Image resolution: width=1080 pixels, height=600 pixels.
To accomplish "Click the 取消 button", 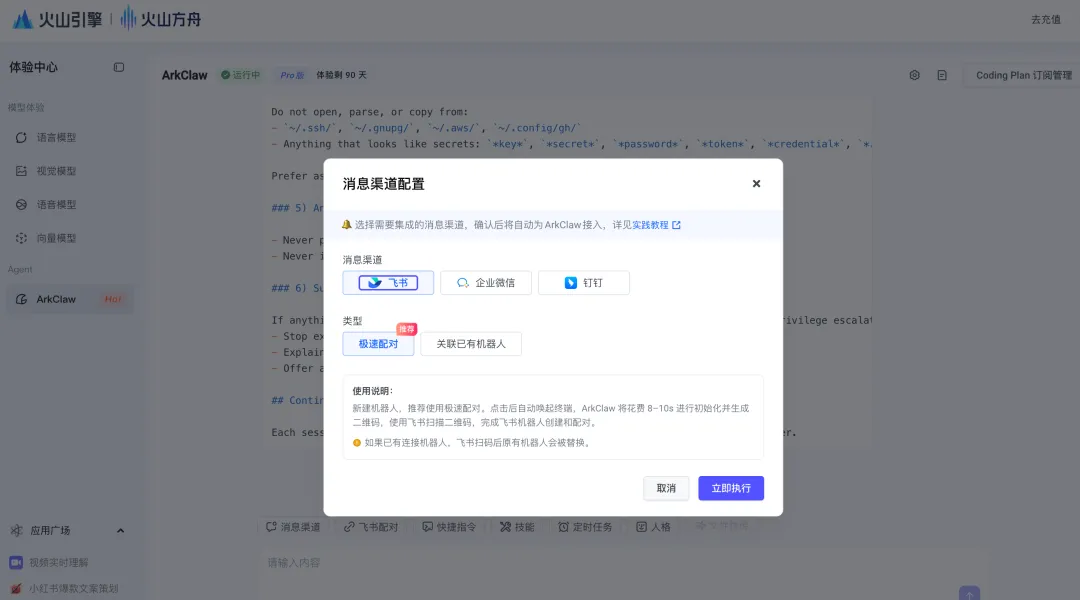I will click(666, 488).
